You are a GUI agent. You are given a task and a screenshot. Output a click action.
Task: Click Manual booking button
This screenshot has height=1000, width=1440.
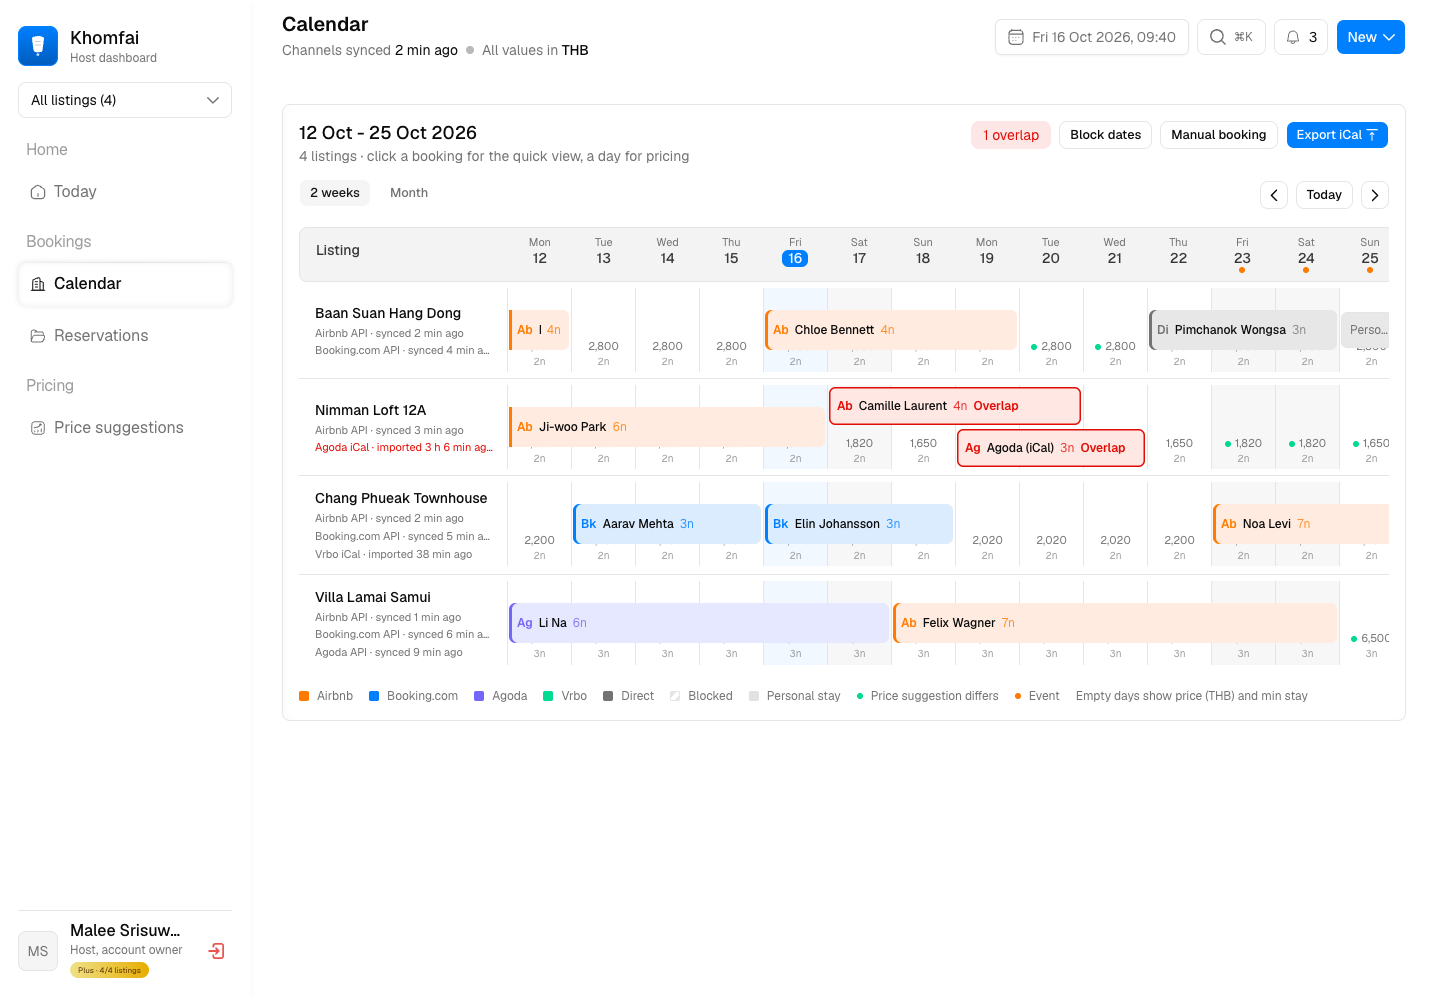pyautogui.click(x=1218, y=135)
